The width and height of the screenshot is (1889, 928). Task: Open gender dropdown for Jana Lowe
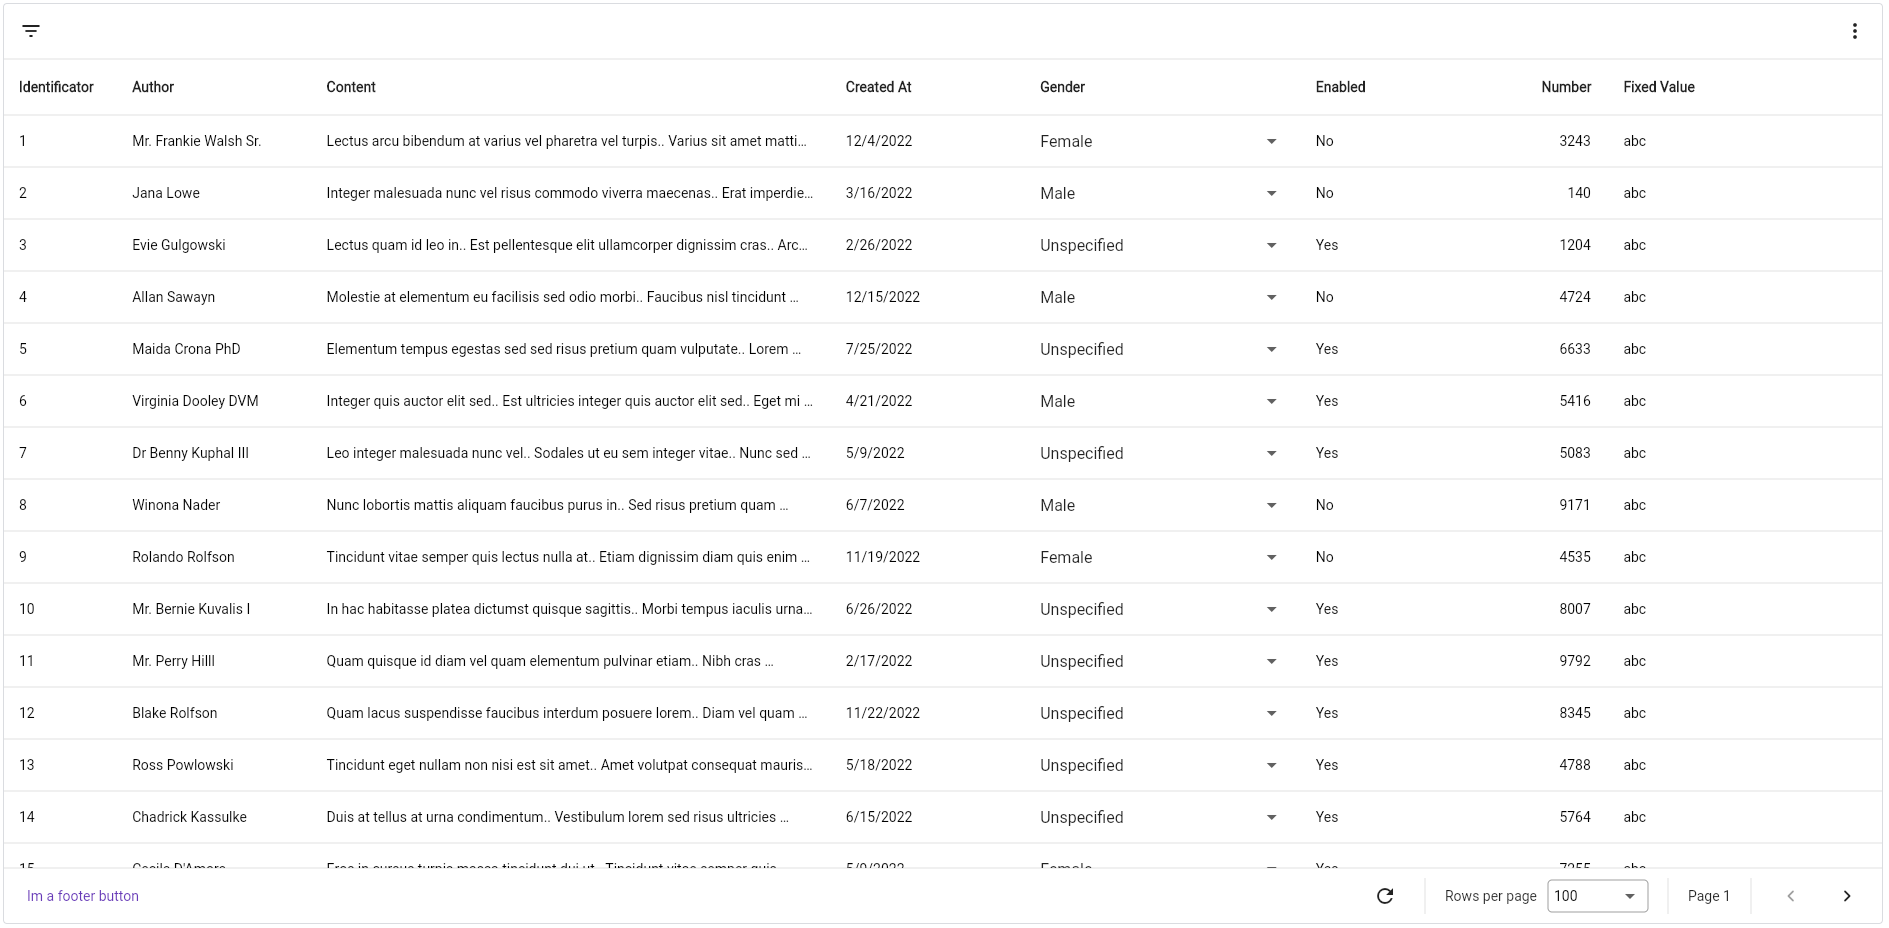pyautogui.click(x=1159, y=193)
